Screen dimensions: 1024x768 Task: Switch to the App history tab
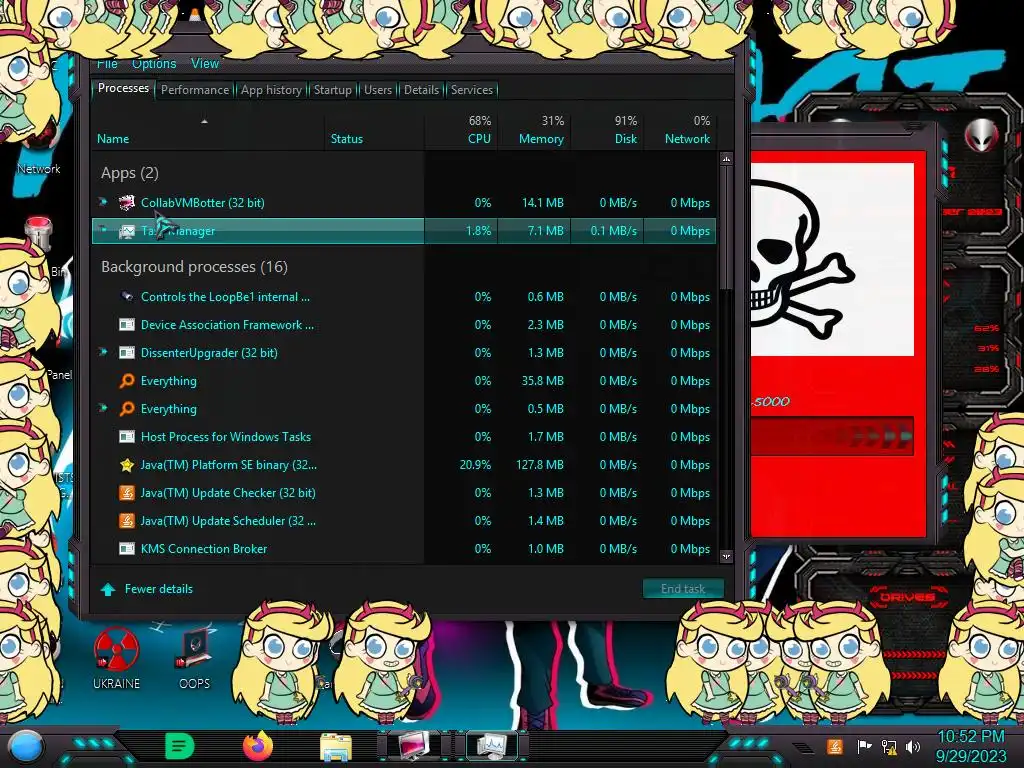271,90
